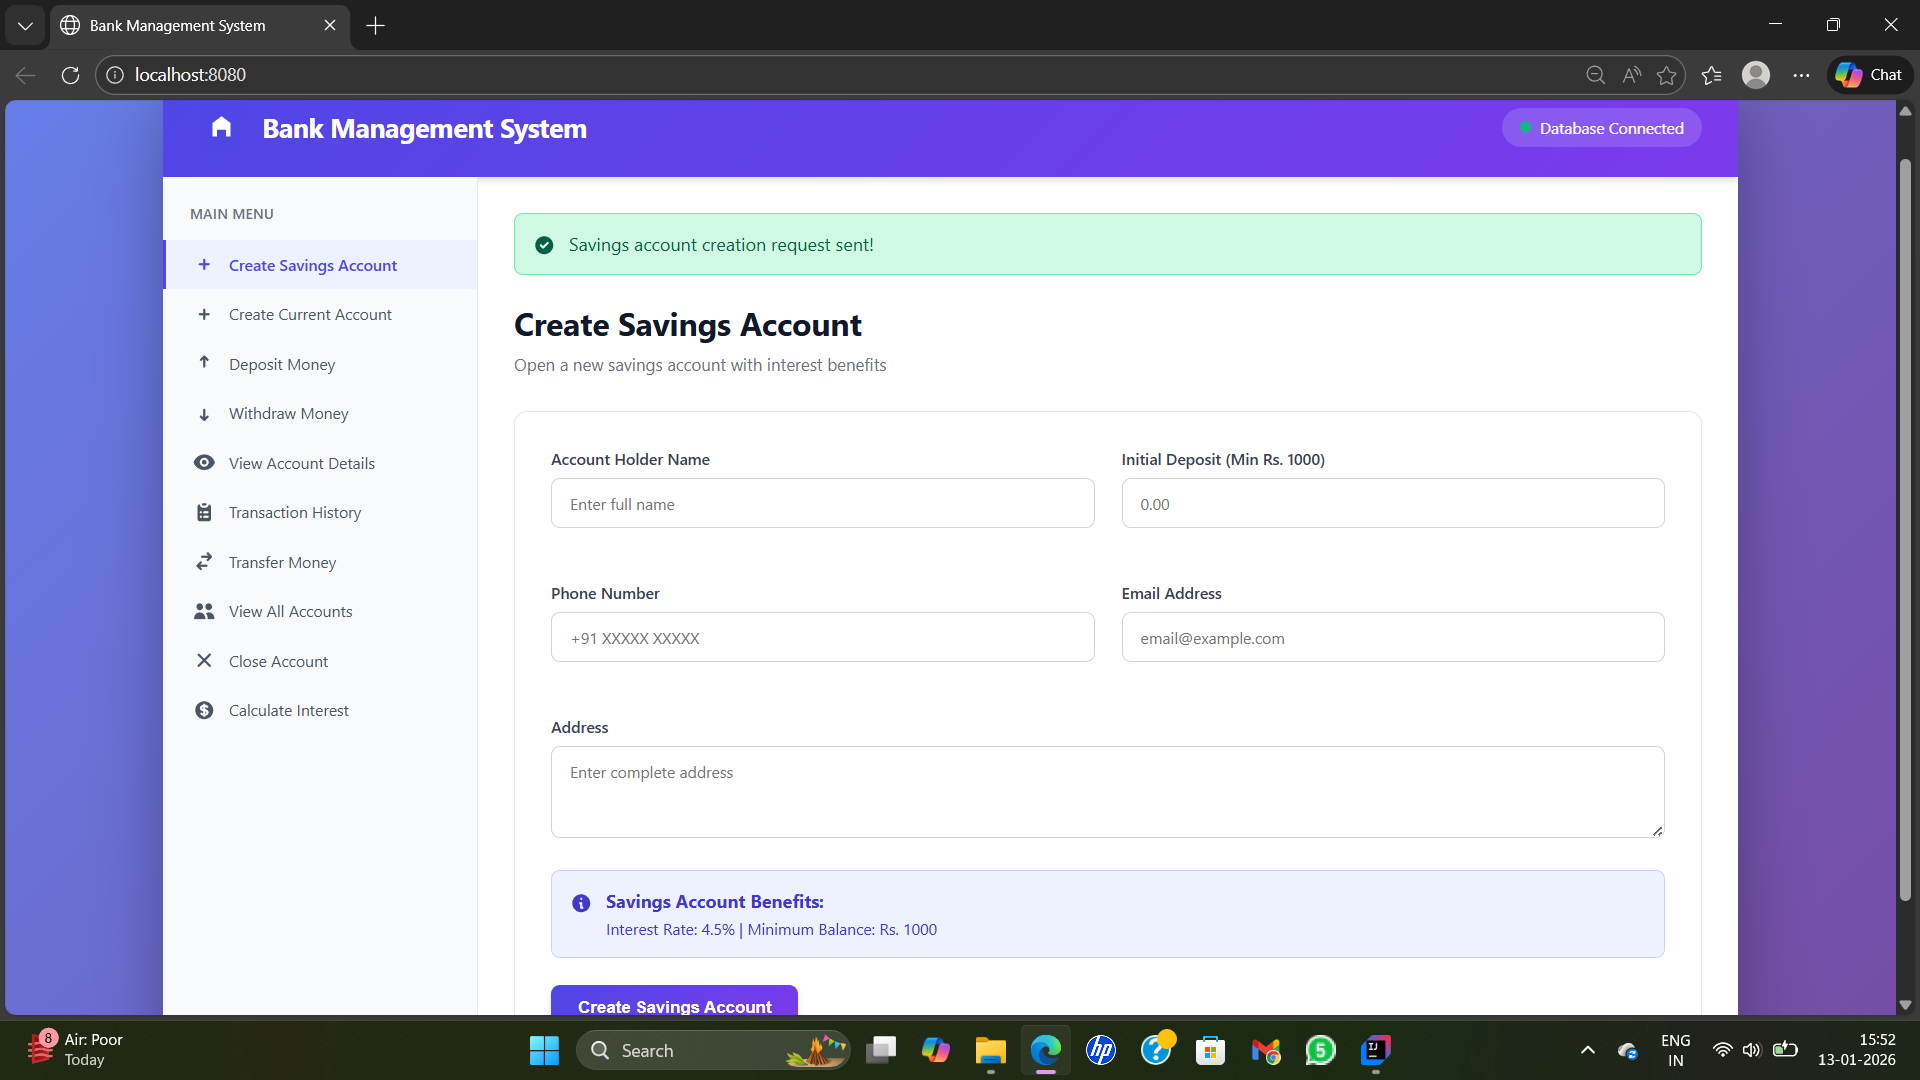1920x1080 pixels.
Task: Expand the system tray hidden icons chevron
Action: [1587, 1050]
